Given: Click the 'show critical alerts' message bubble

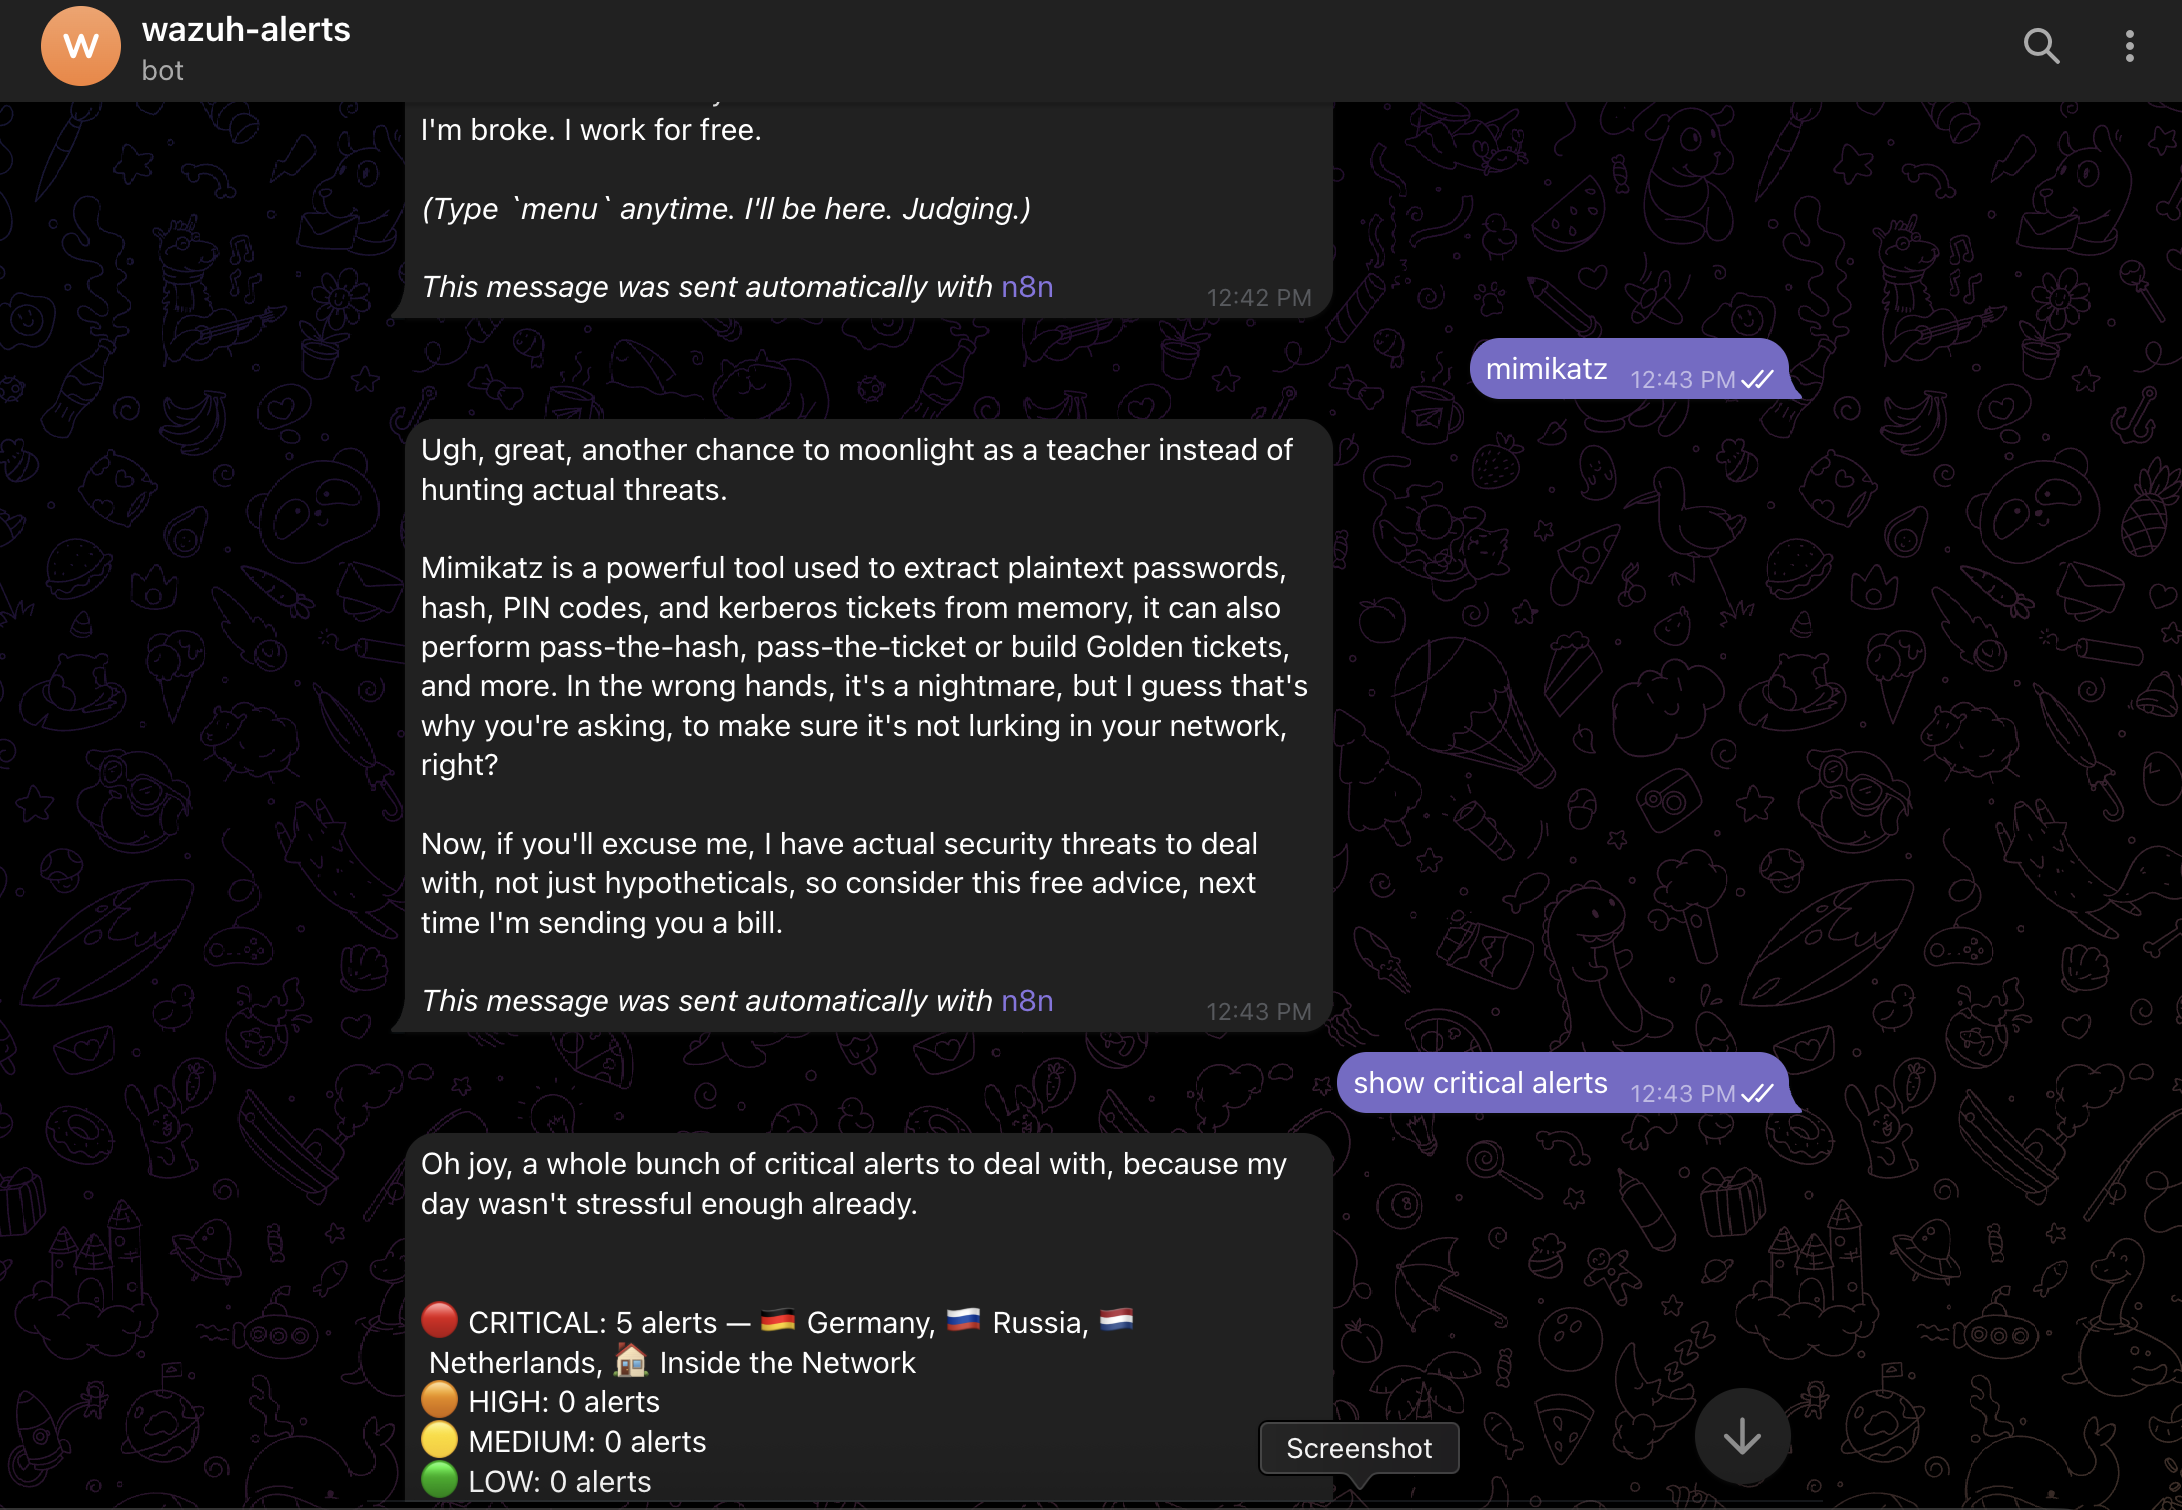Looking at the screenshot, I should click(1480, 1083).
